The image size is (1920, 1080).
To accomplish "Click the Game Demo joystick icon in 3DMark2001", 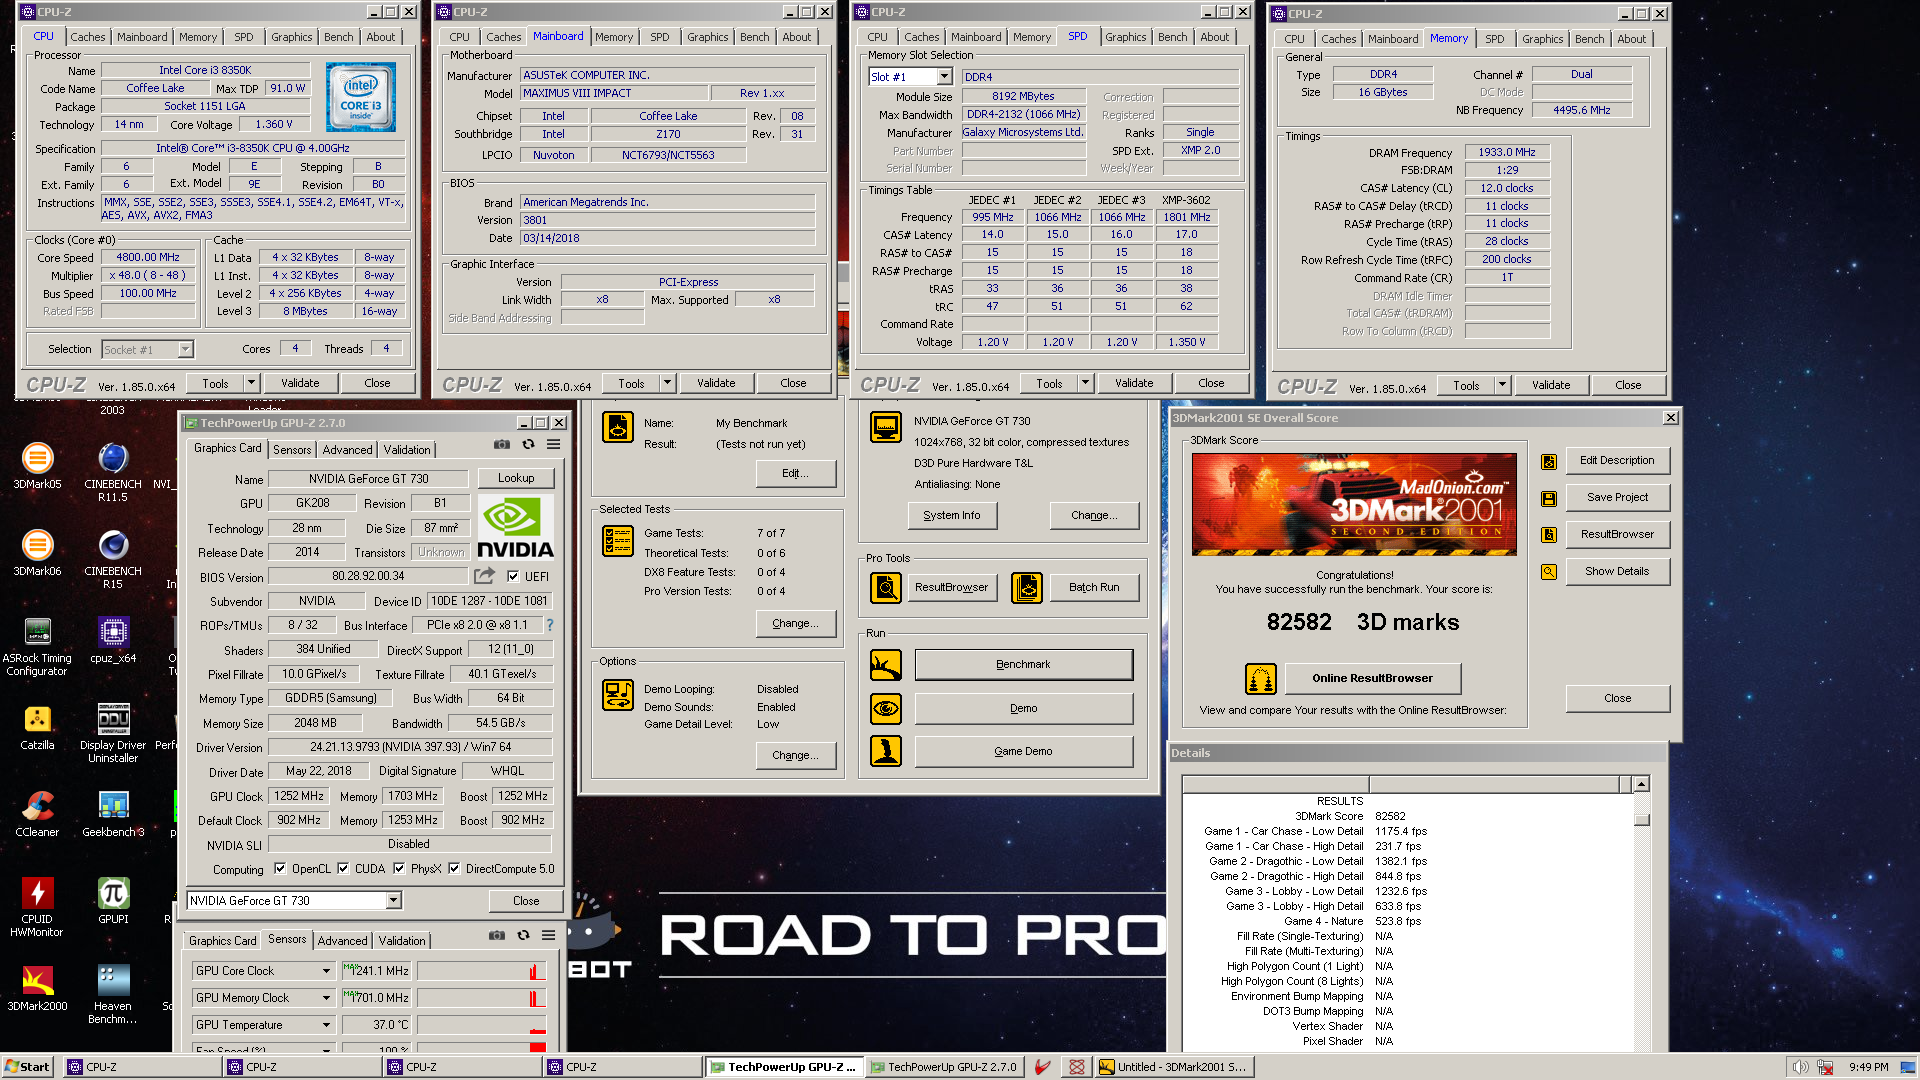I will tap(886, 751).
